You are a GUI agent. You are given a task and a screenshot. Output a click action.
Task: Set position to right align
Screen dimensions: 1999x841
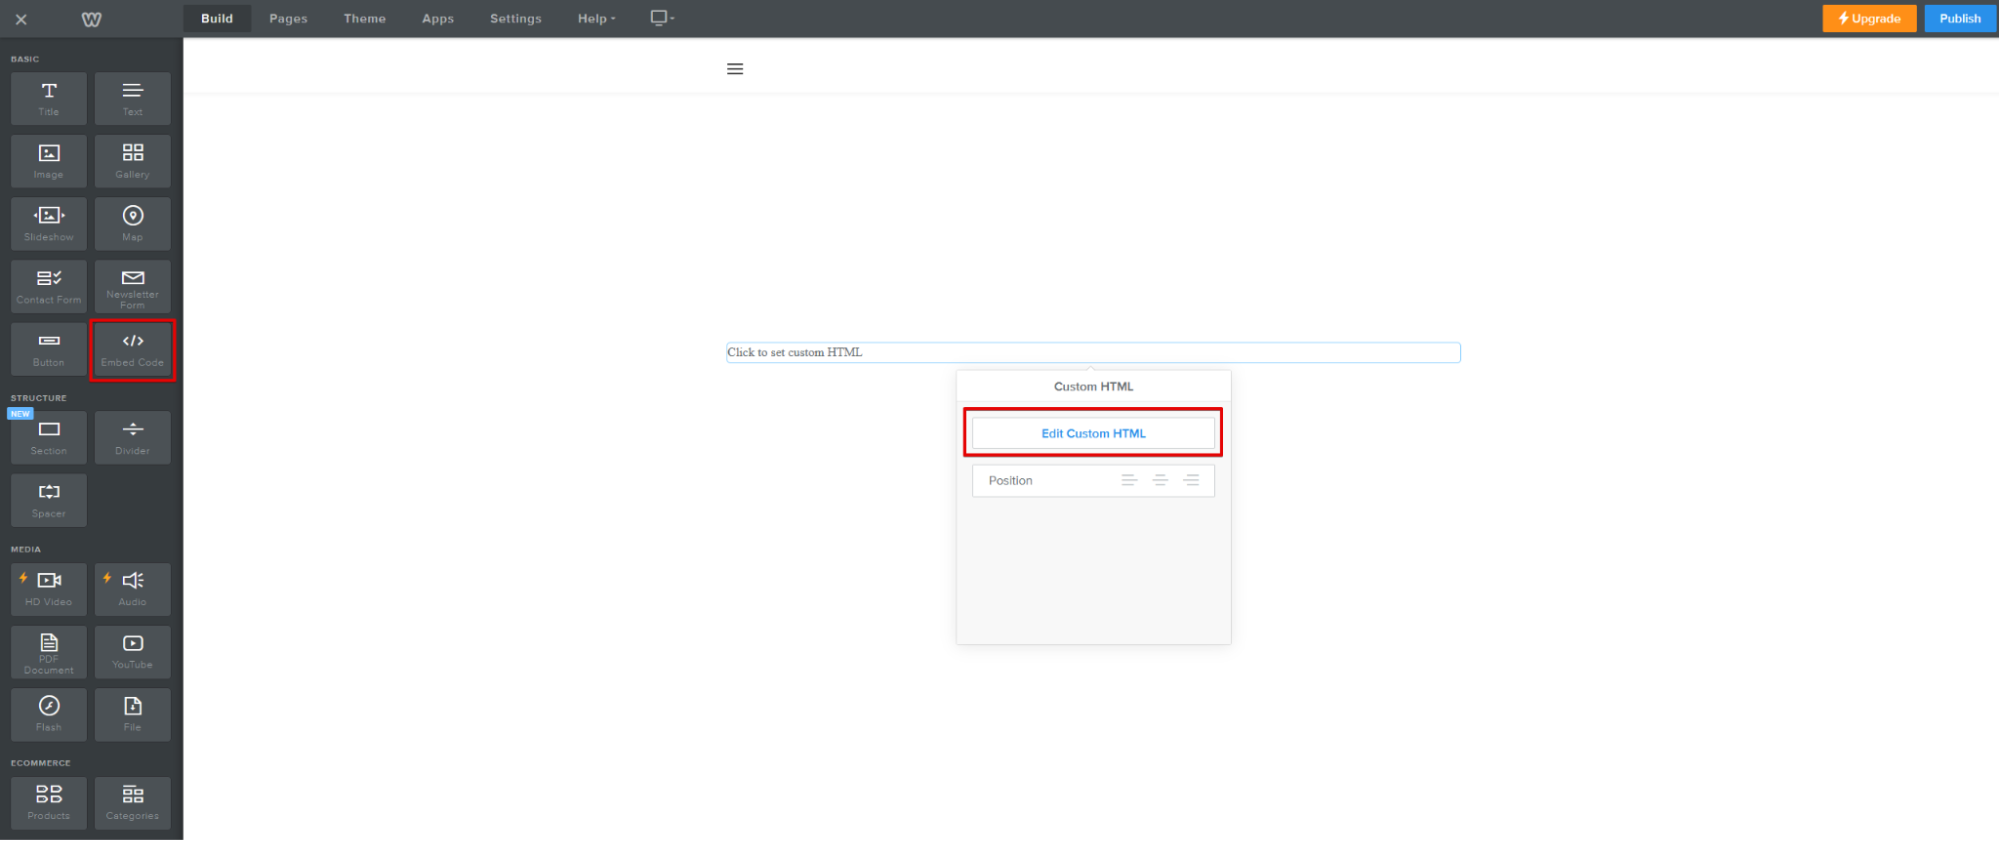1191,481
